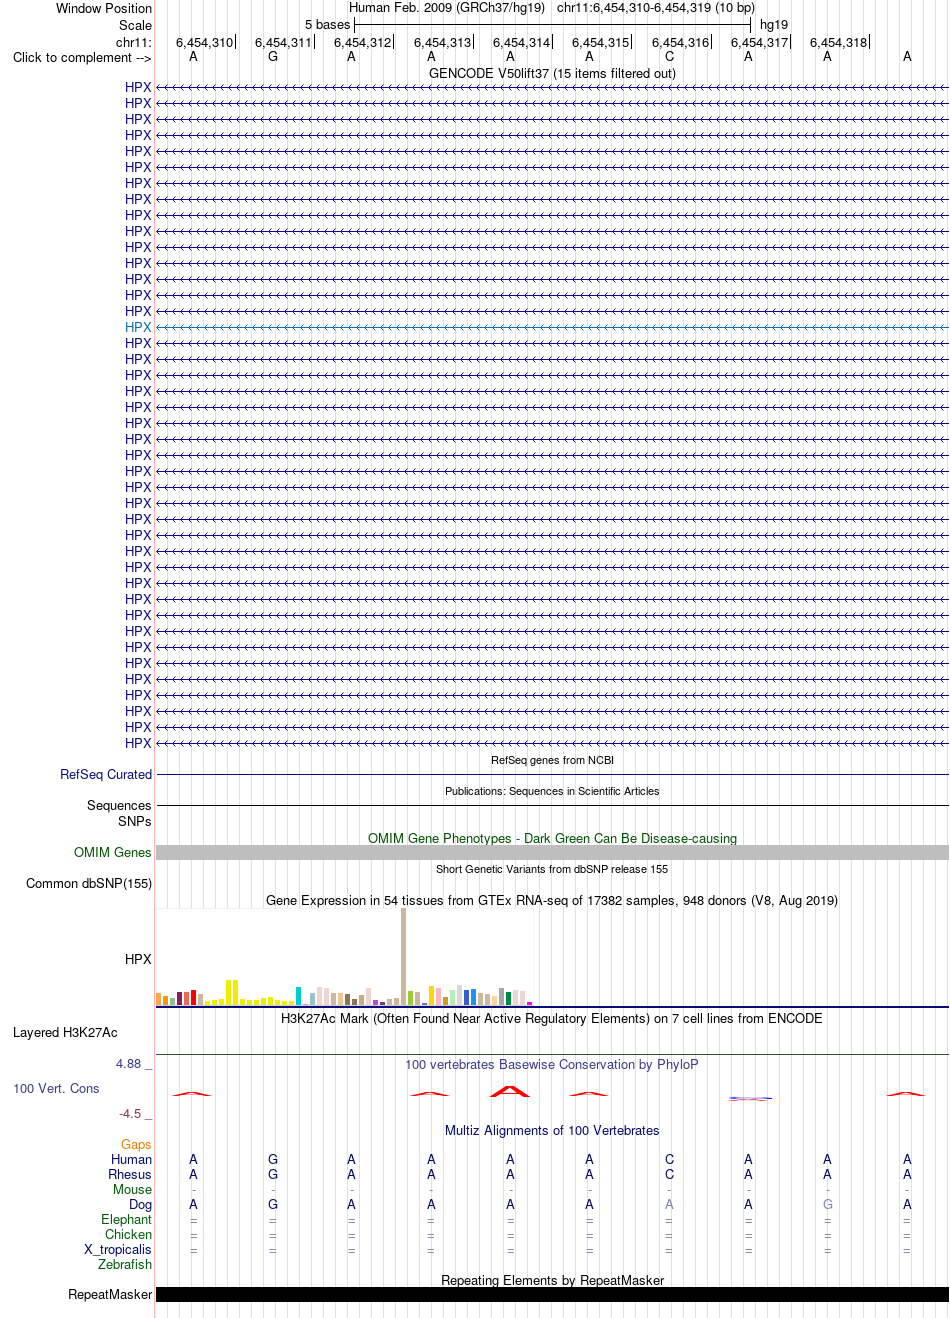Click the RepeatMasker side label
The height and width of the screenshot is (1318, 950).
(110, 1294)
